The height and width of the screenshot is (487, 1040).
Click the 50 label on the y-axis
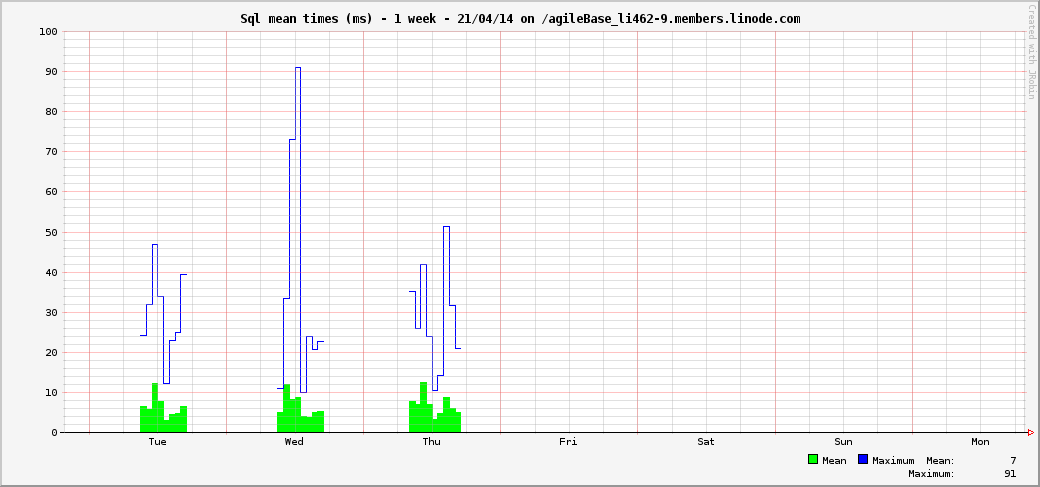click(x=51, y=232)
